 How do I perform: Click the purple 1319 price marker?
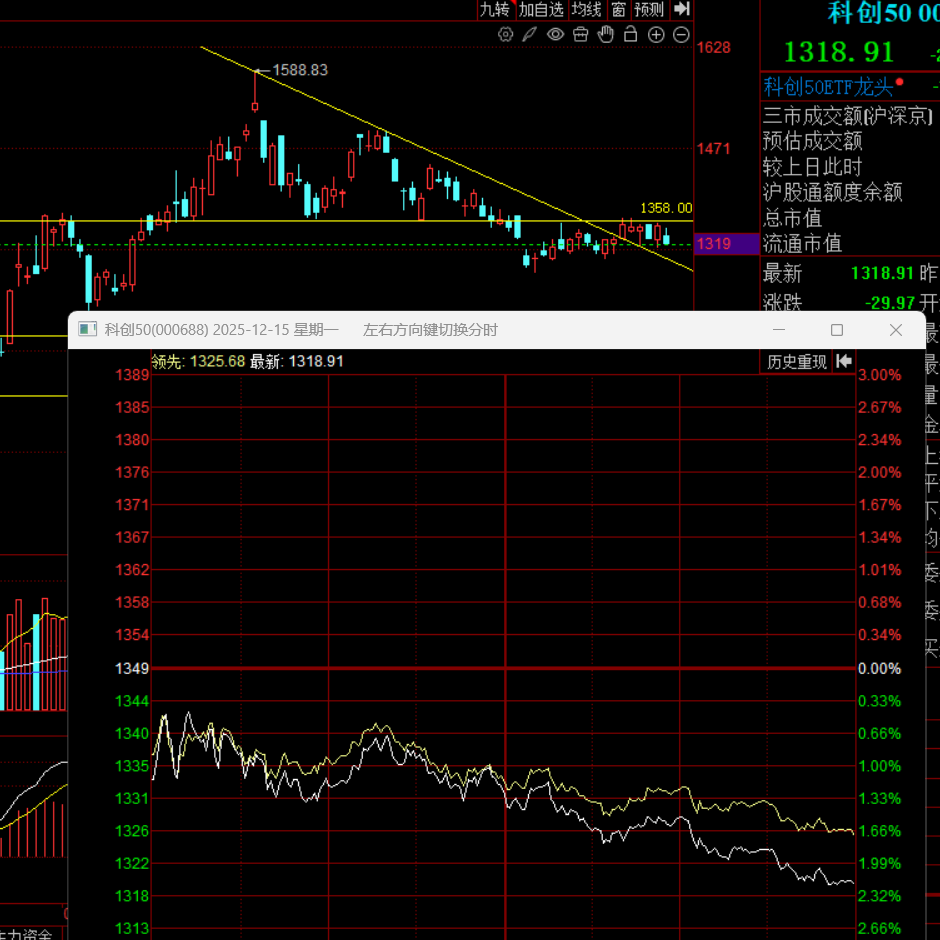pos(714,244)
